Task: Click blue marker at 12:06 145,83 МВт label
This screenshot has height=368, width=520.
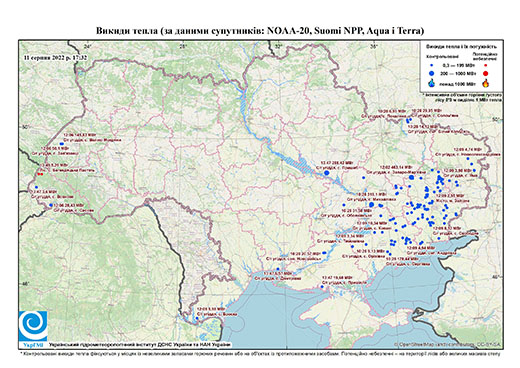Action: pos(61,144)
